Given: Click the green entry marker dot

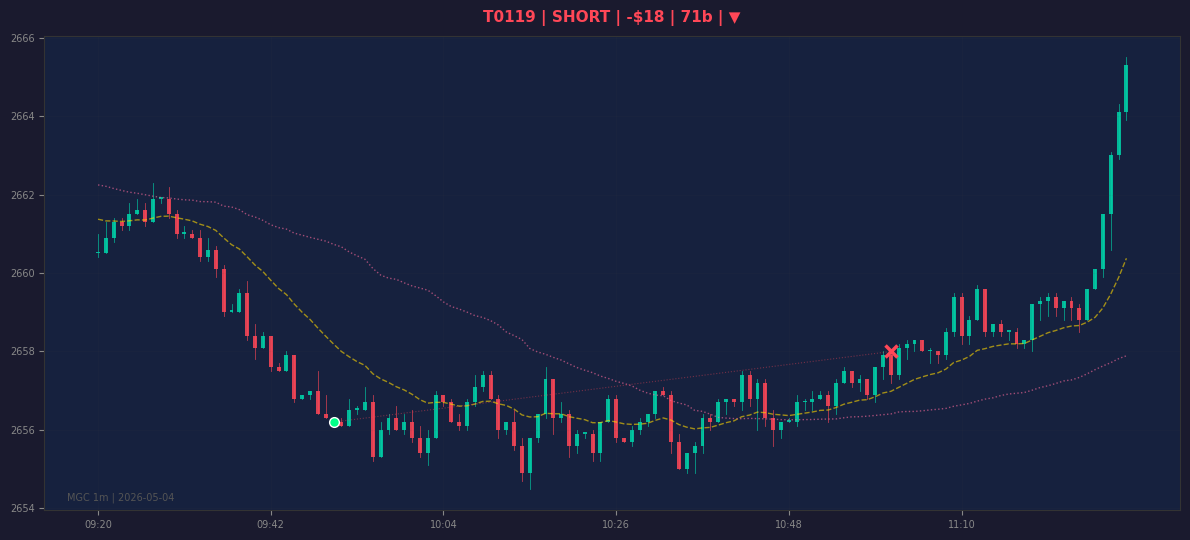Looking at the screenshot, I should click(x=335, y=422).
